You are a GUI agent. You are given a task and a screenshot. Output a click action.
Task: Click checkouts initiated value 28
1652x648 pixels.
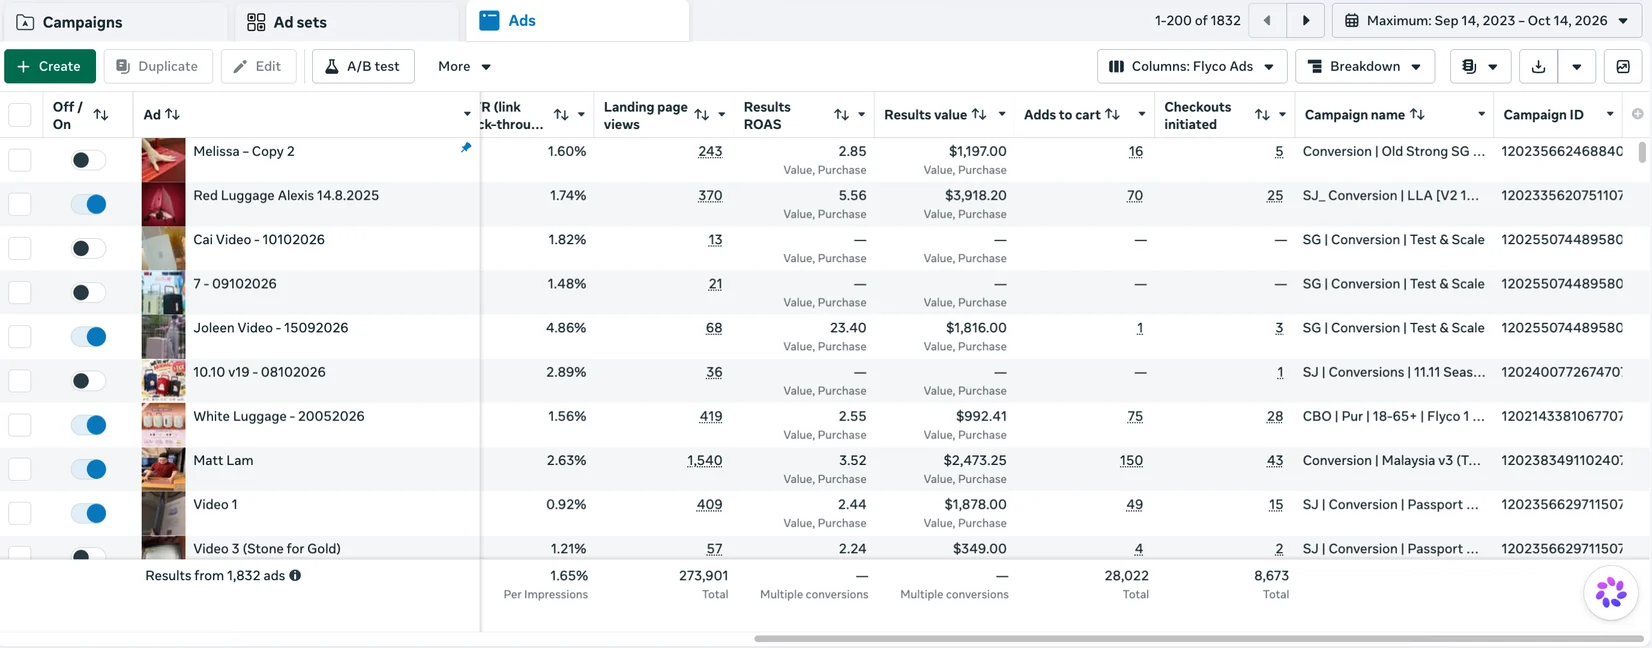click(x=1274, y=417)
